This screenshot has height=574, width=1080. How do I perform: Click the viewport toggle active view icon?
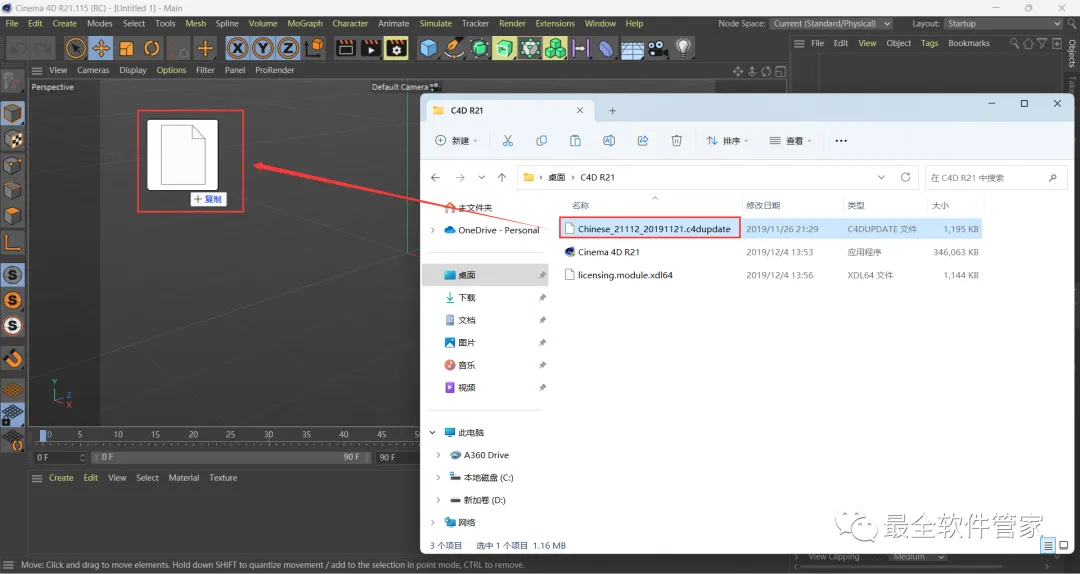coord(780,71)
